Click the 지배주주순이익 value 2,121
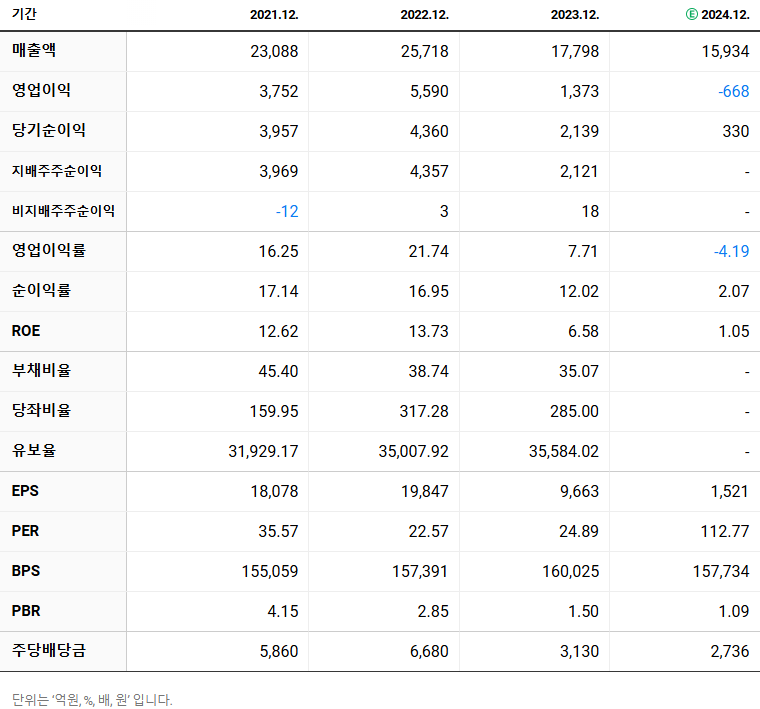The height and width of the screenshot is (709, 760). [579, 171]
